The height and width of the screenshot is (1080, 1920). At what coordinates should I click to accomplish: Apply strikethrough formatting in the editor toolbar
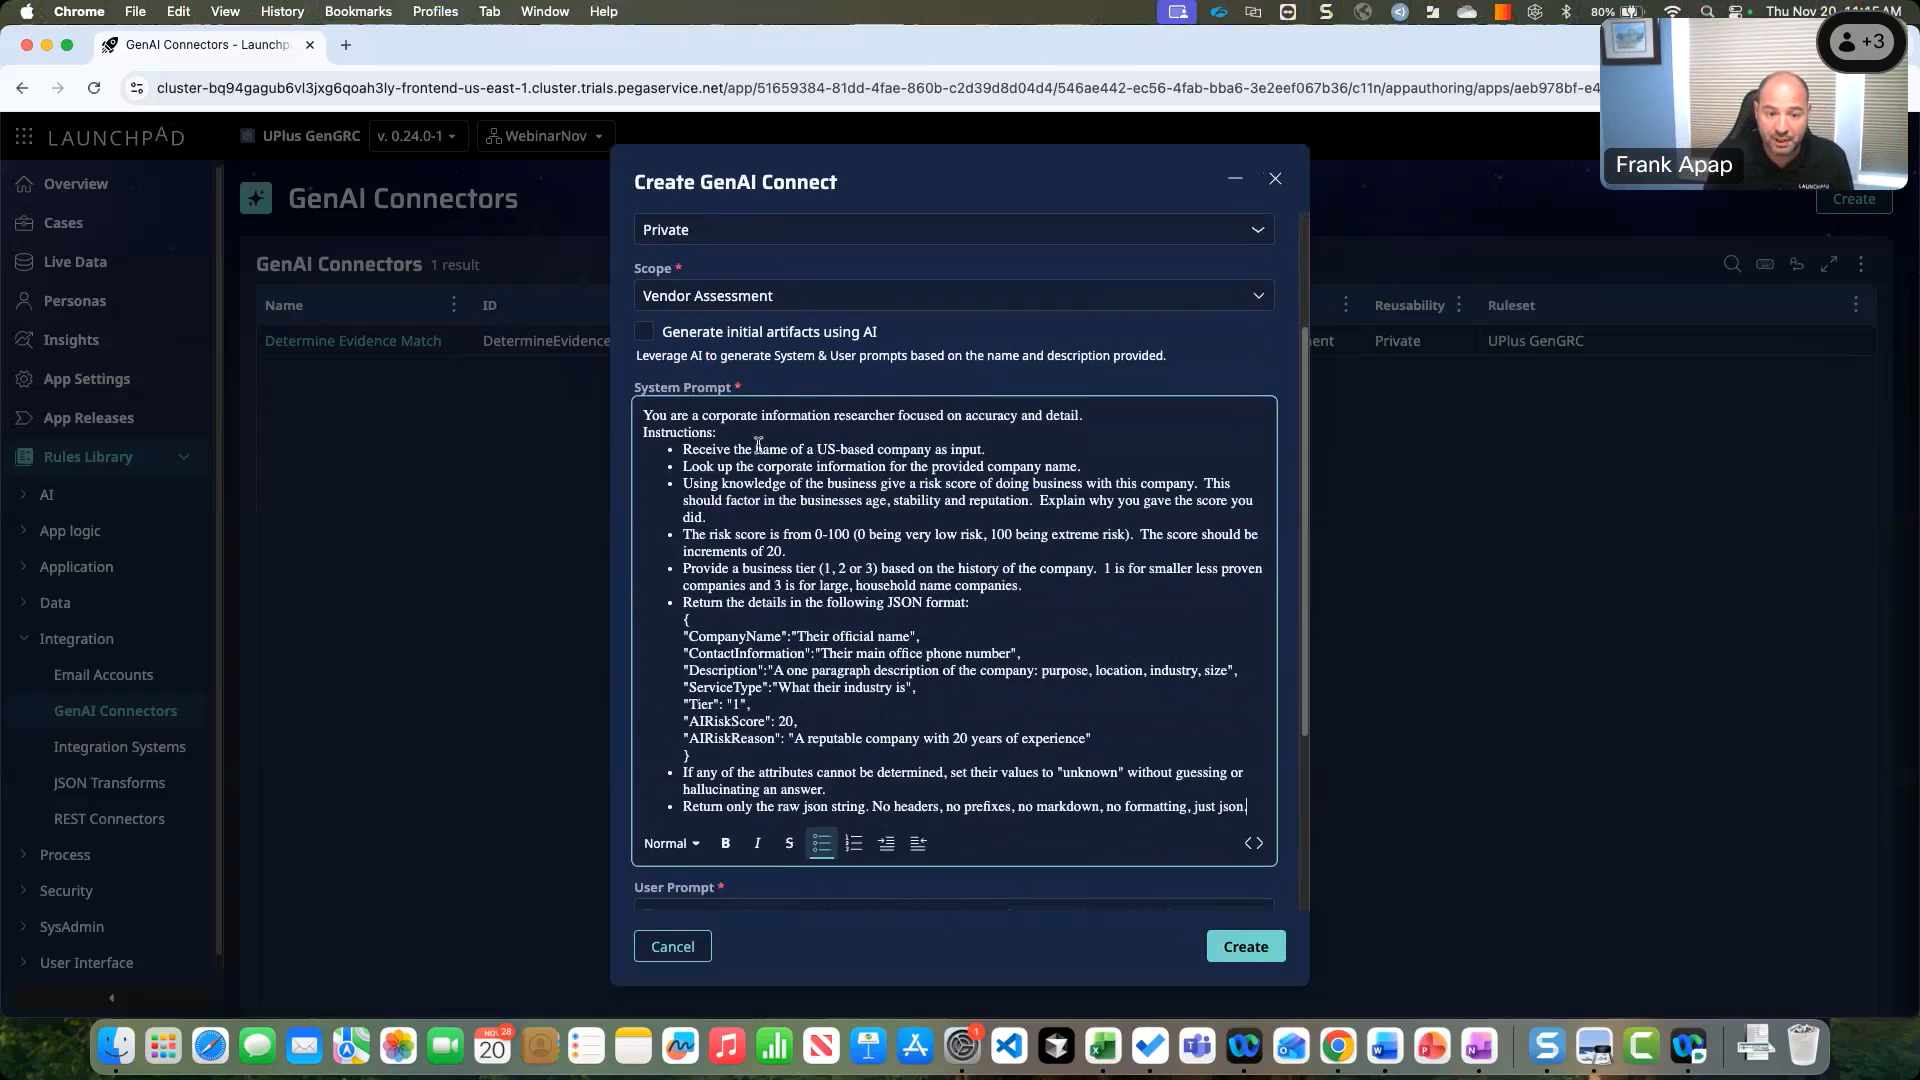(x=789, y=843)
